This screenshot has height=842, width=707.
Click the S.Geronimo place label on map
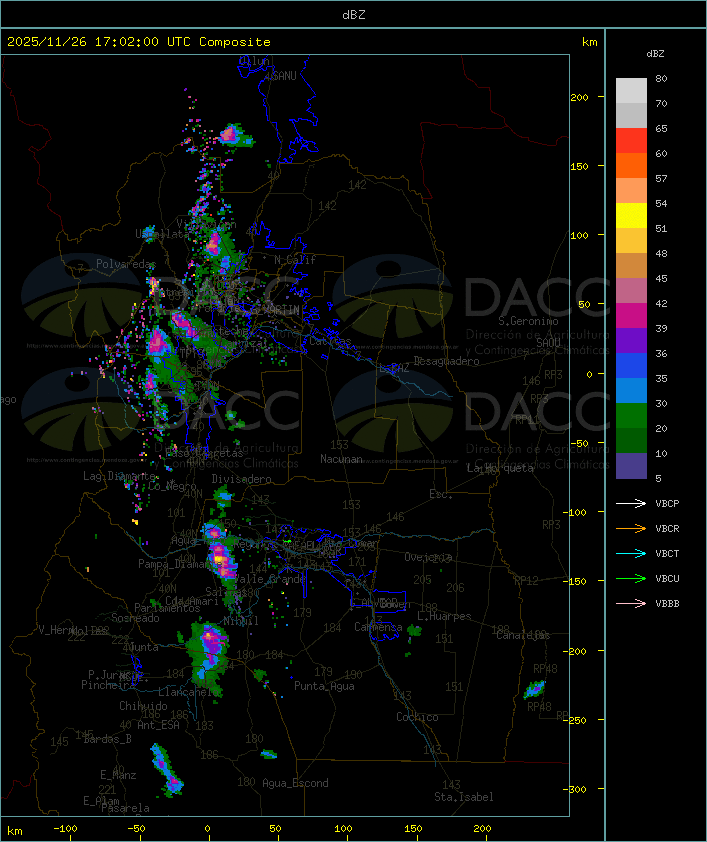tap(528, 321)
